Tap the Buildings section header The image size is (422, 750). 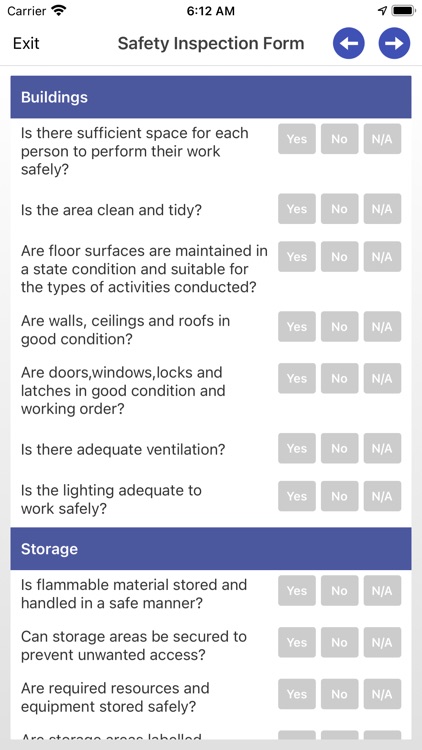click(211, 97)
